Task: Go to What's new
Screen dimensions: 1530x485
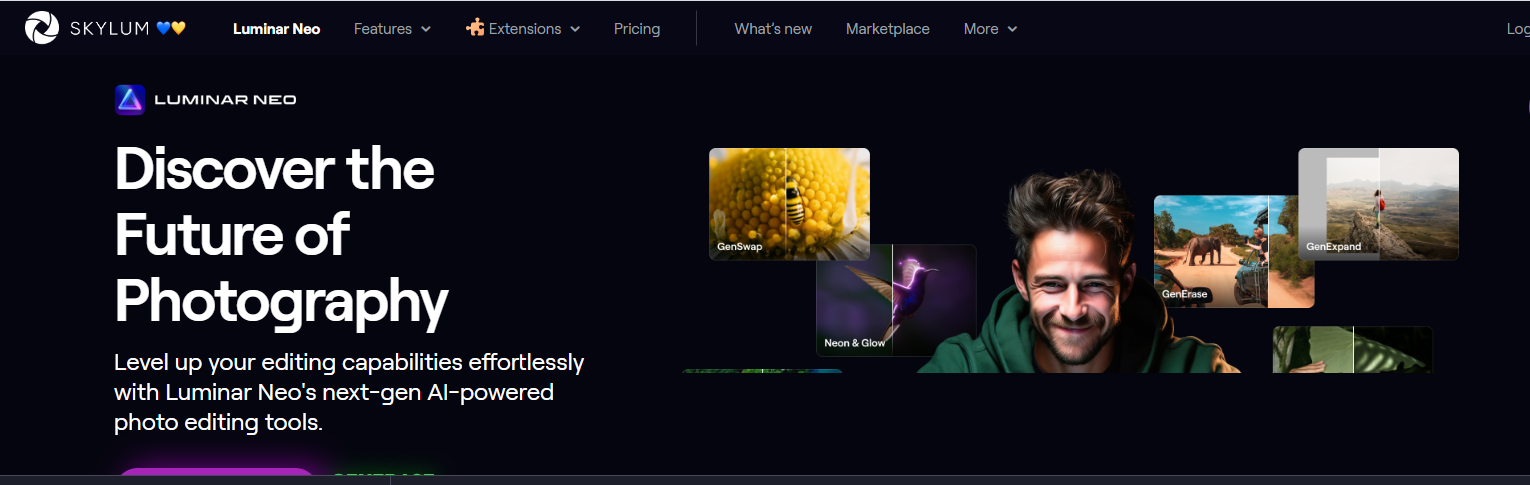Action: [x=773, y=29]
